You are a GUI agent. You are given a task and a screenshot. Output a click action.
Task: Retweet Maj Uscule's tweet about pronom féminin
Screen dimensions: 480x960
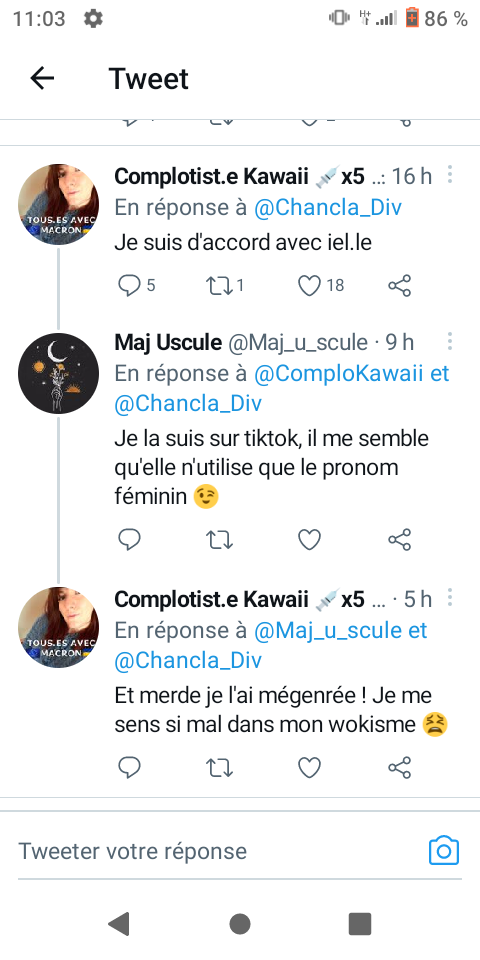219,539
